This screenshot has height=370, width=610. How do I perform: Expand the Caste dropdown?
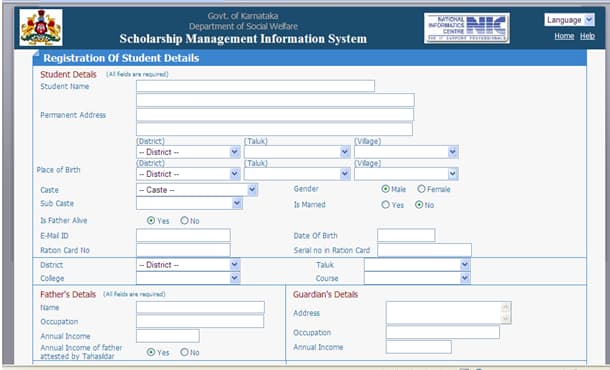click(197, 189)
